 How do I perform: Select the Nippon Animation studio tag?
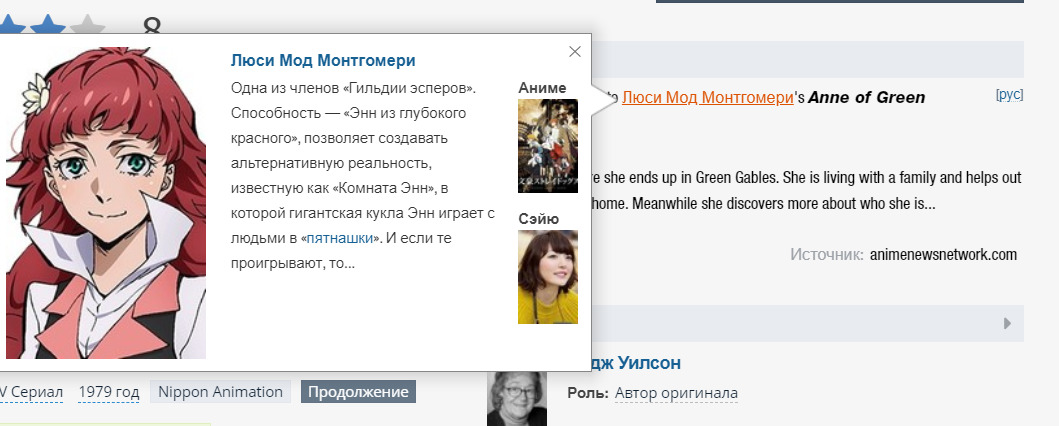(x=220, y=392)
